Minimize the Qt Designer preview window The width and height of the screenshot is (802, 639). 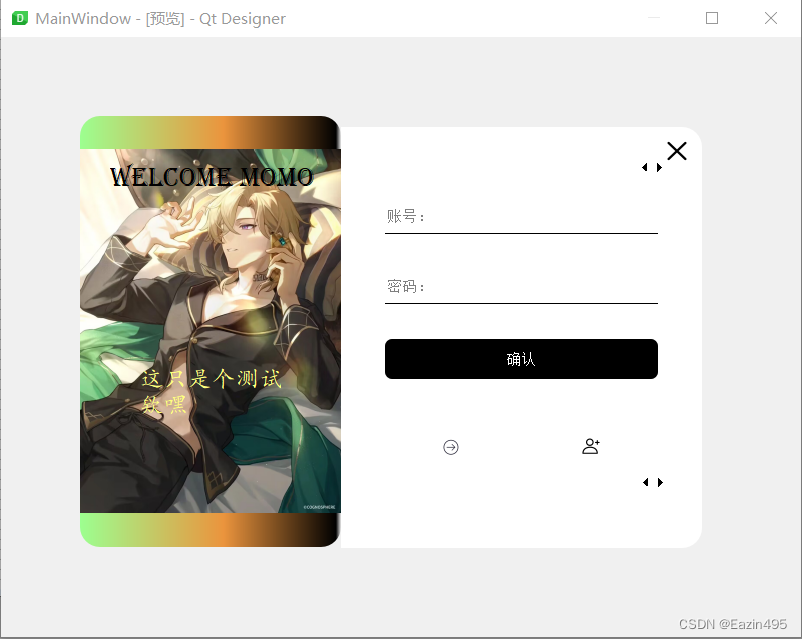tap(654, 18)
